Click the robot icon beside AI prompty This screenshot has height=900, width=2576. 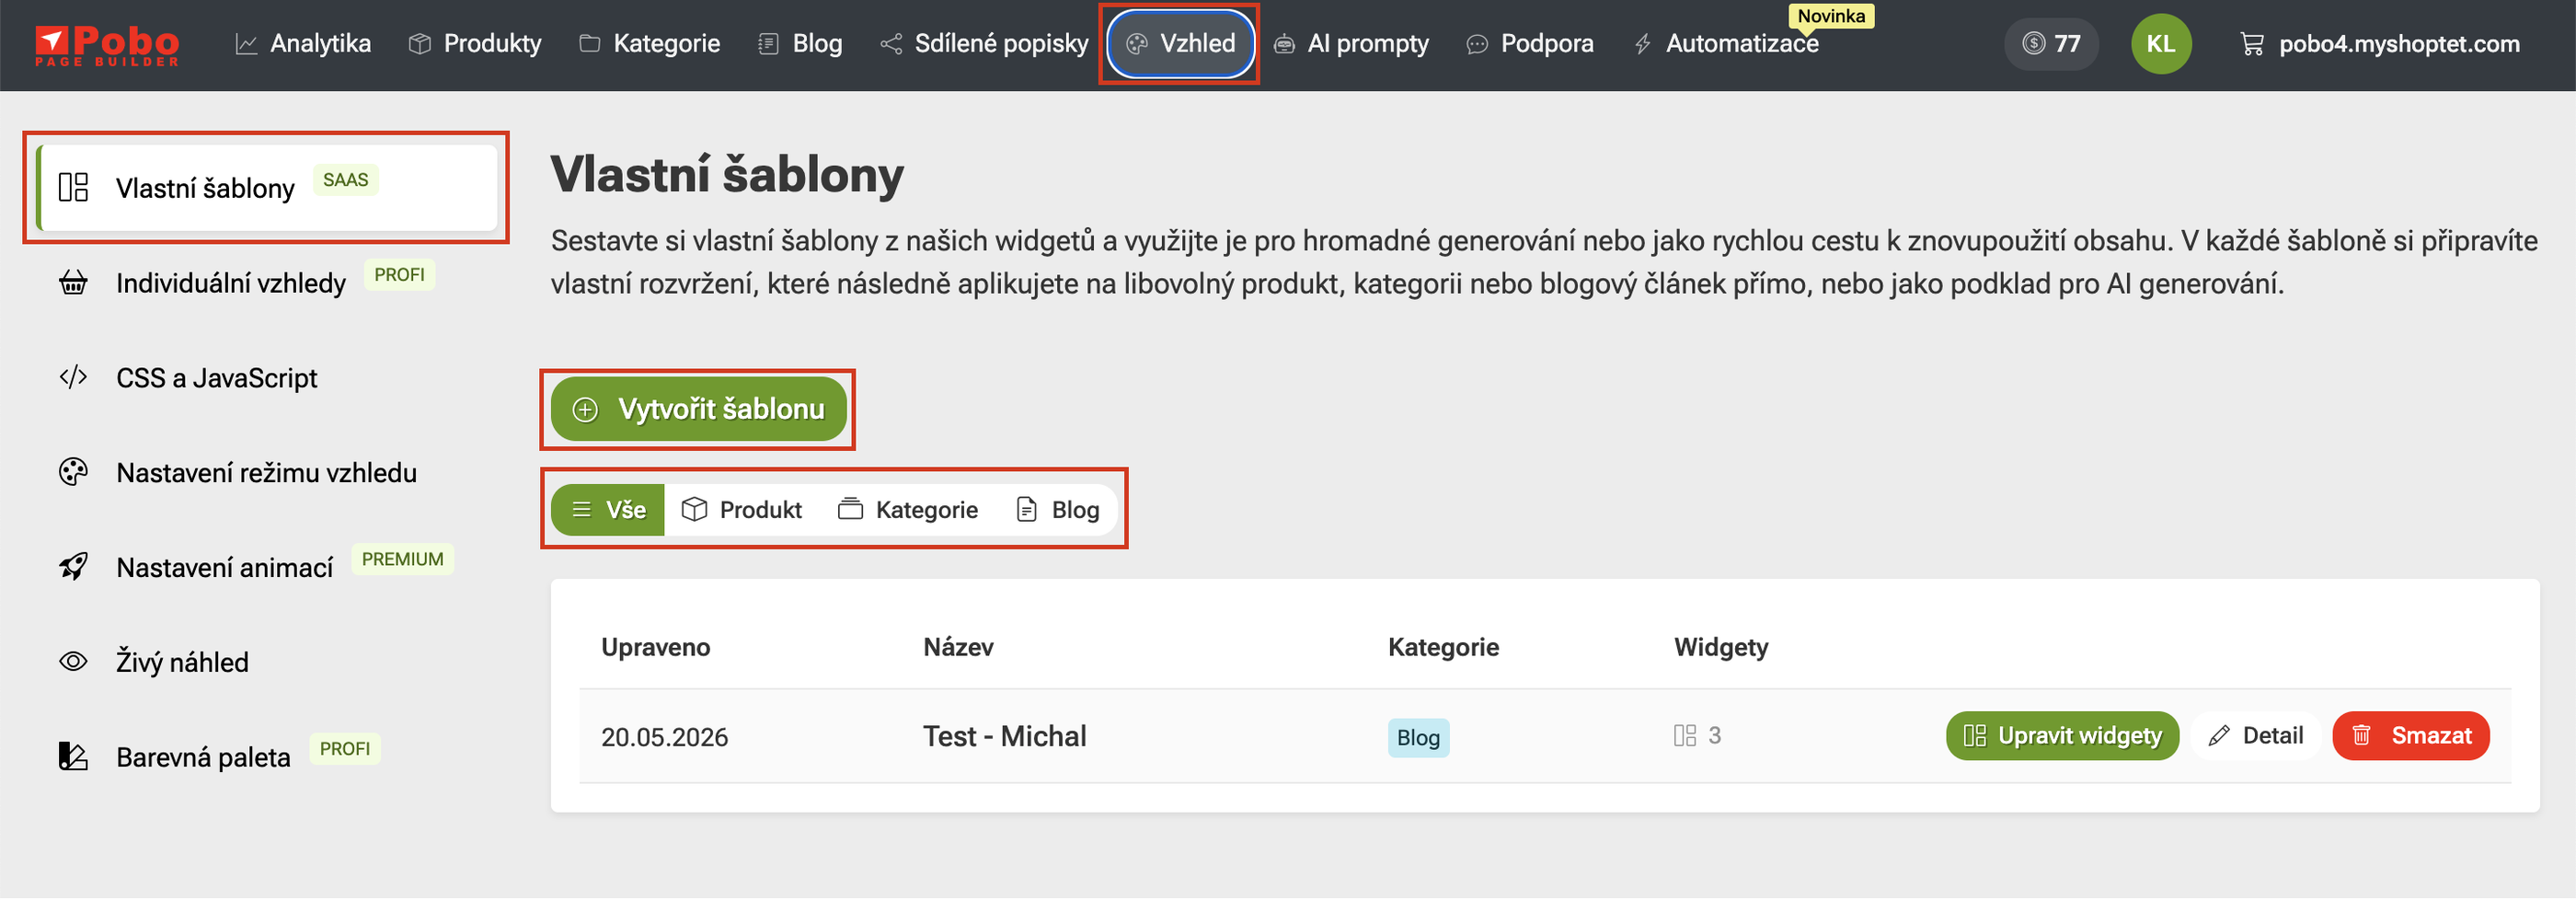(1284, 44)
